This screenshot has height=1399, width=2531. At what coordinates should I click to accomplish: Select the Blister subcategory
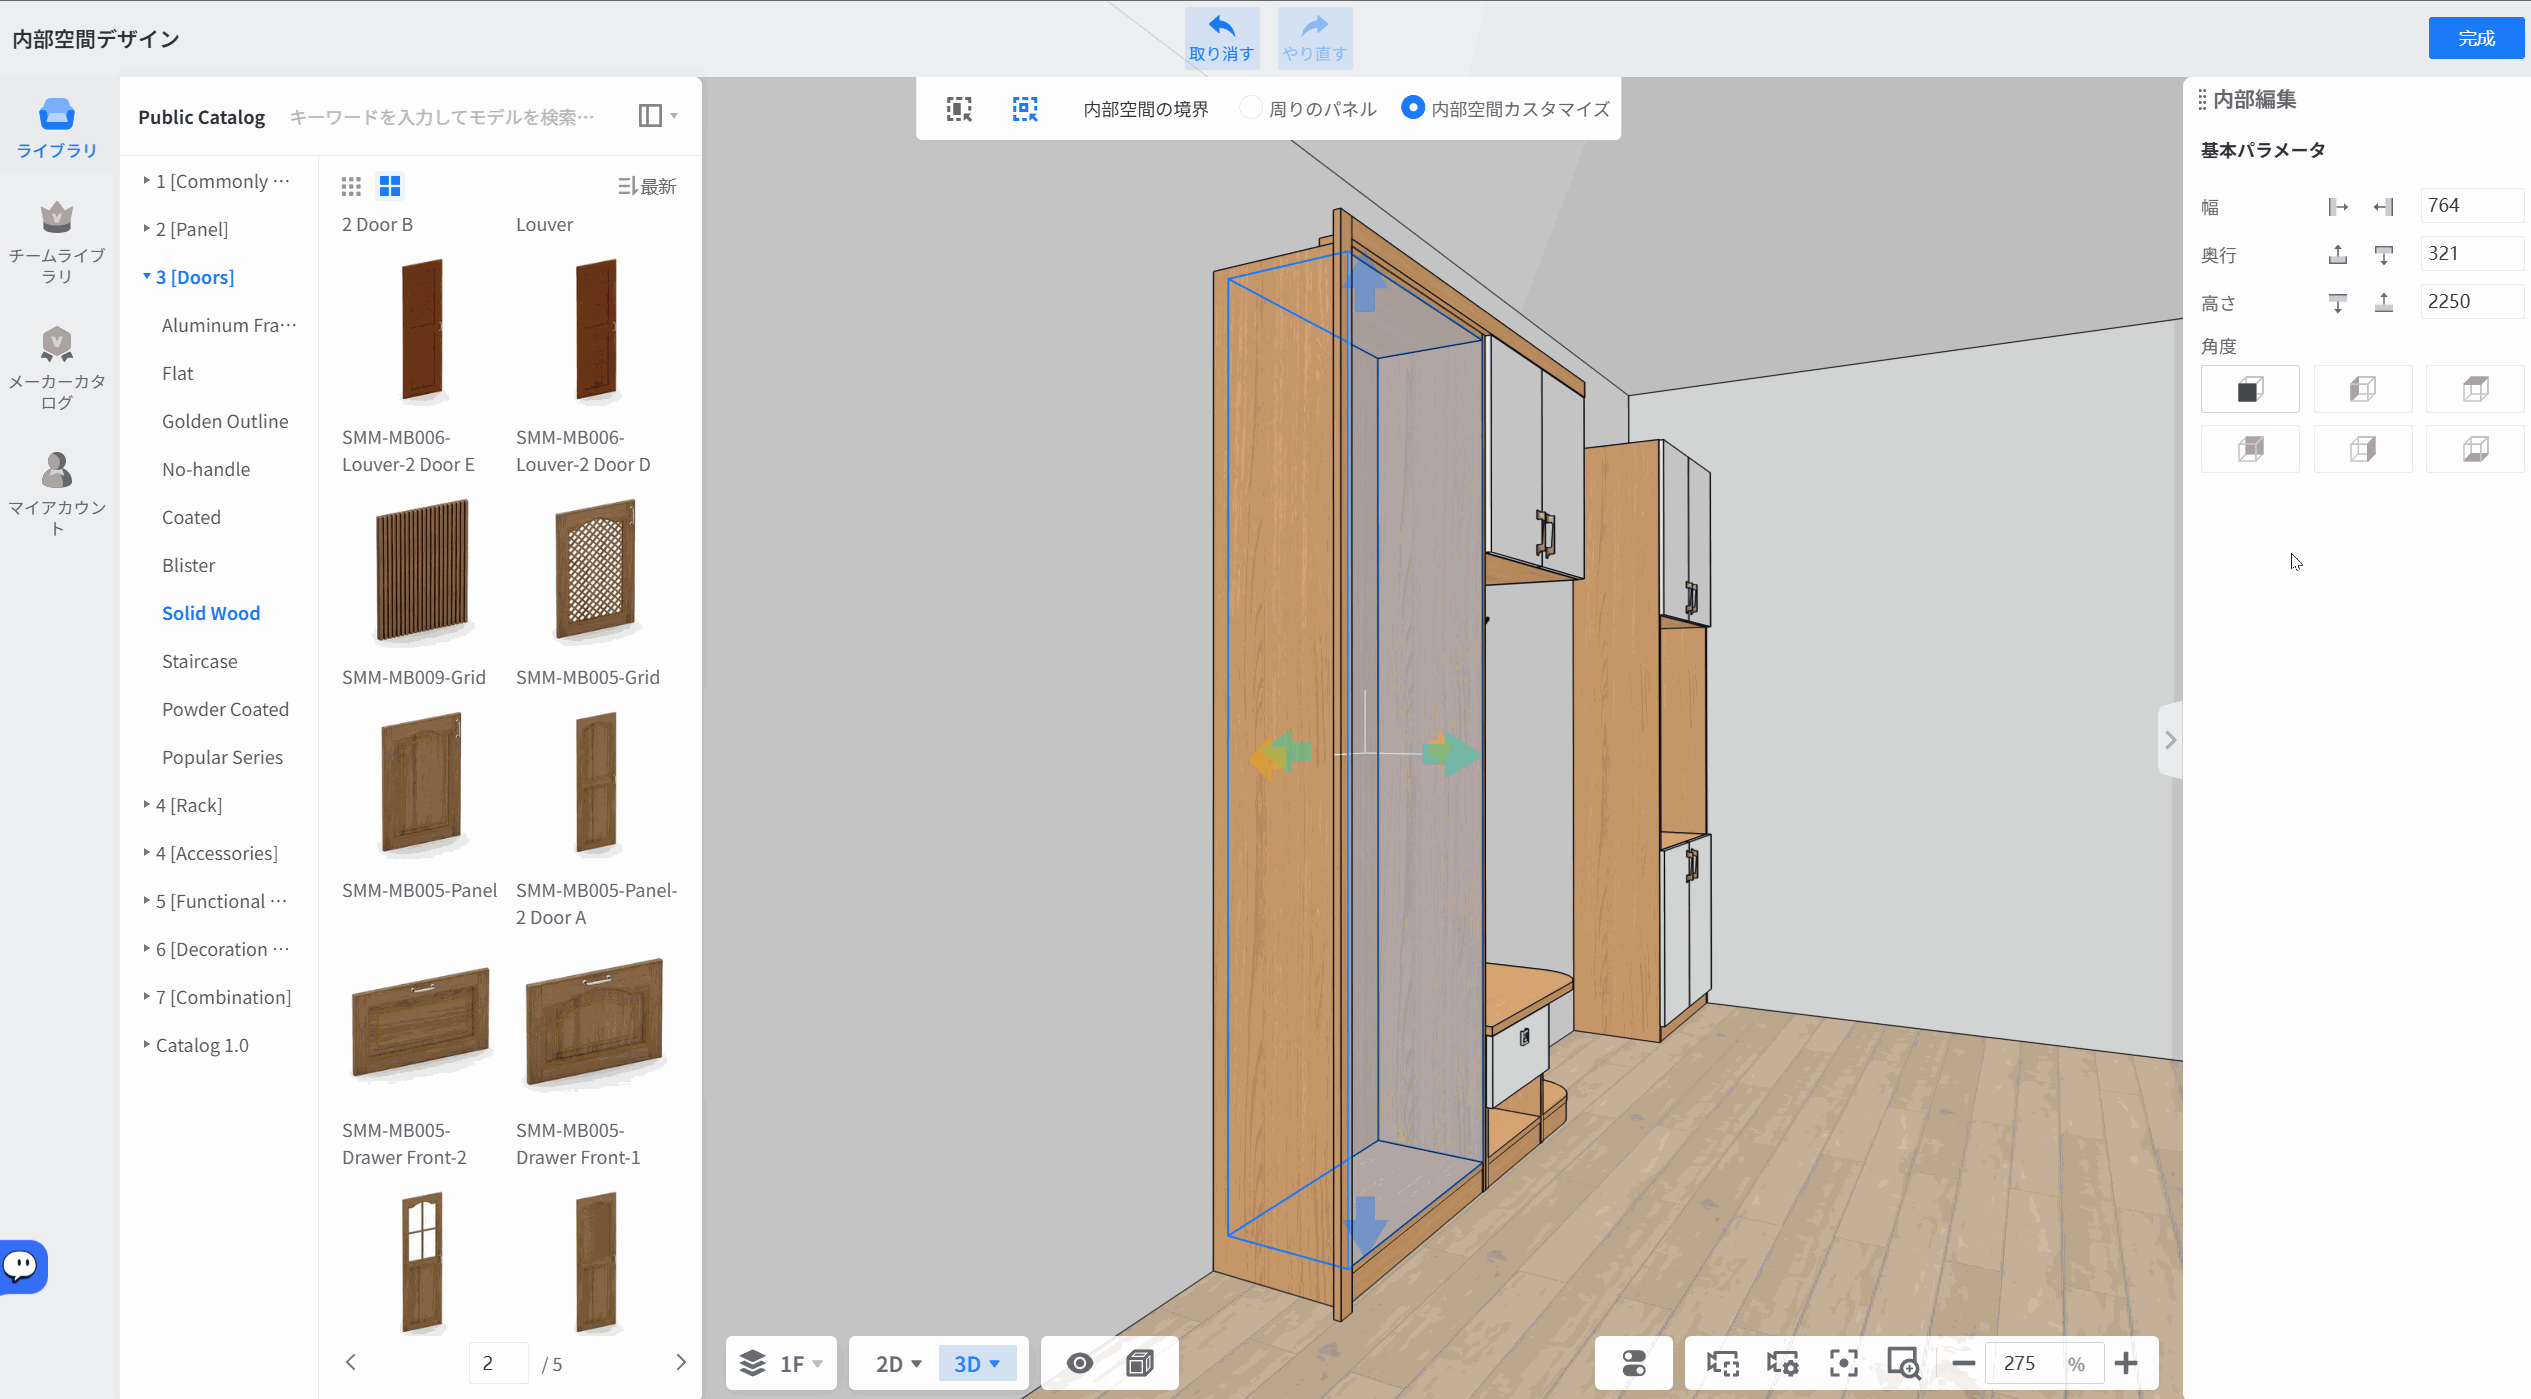coord(188,565)
